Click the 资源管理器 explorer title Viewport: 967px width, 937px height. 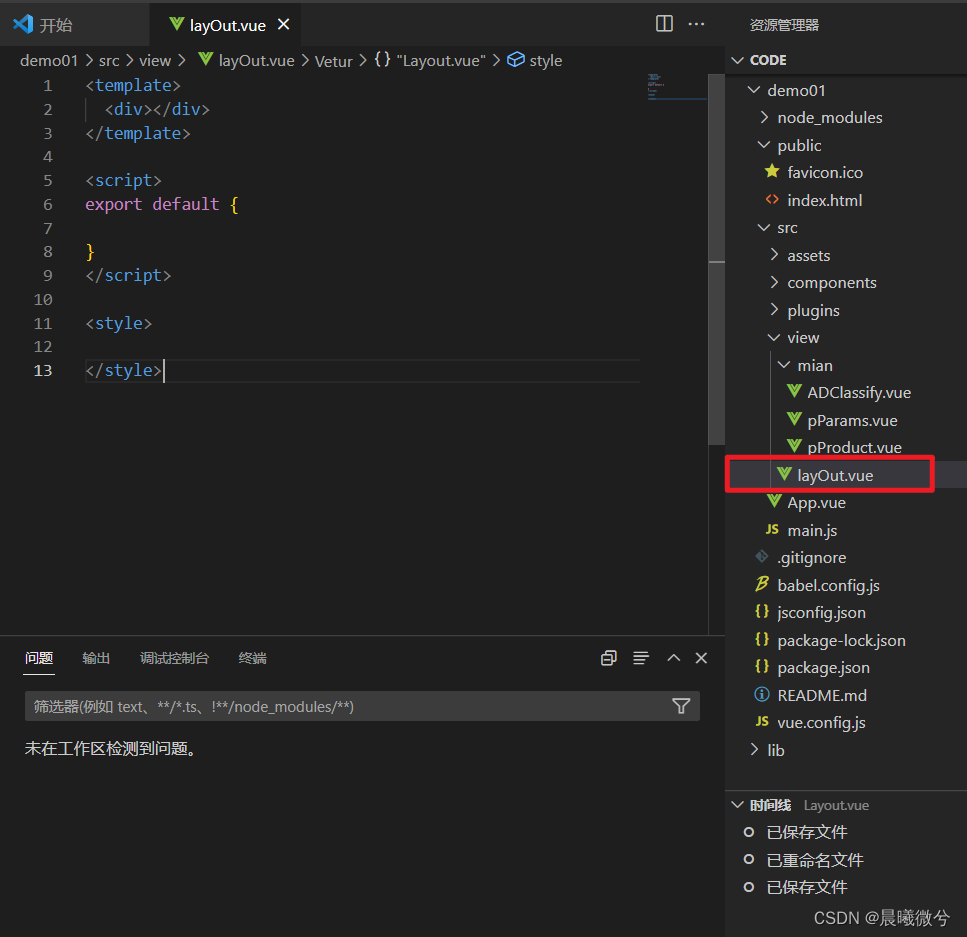tap(784, 25)
